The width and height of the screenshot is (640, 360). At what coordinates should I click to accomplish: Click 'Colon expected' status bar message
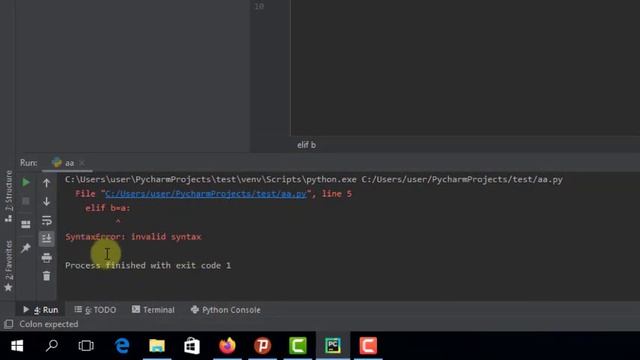click(49, 324)
